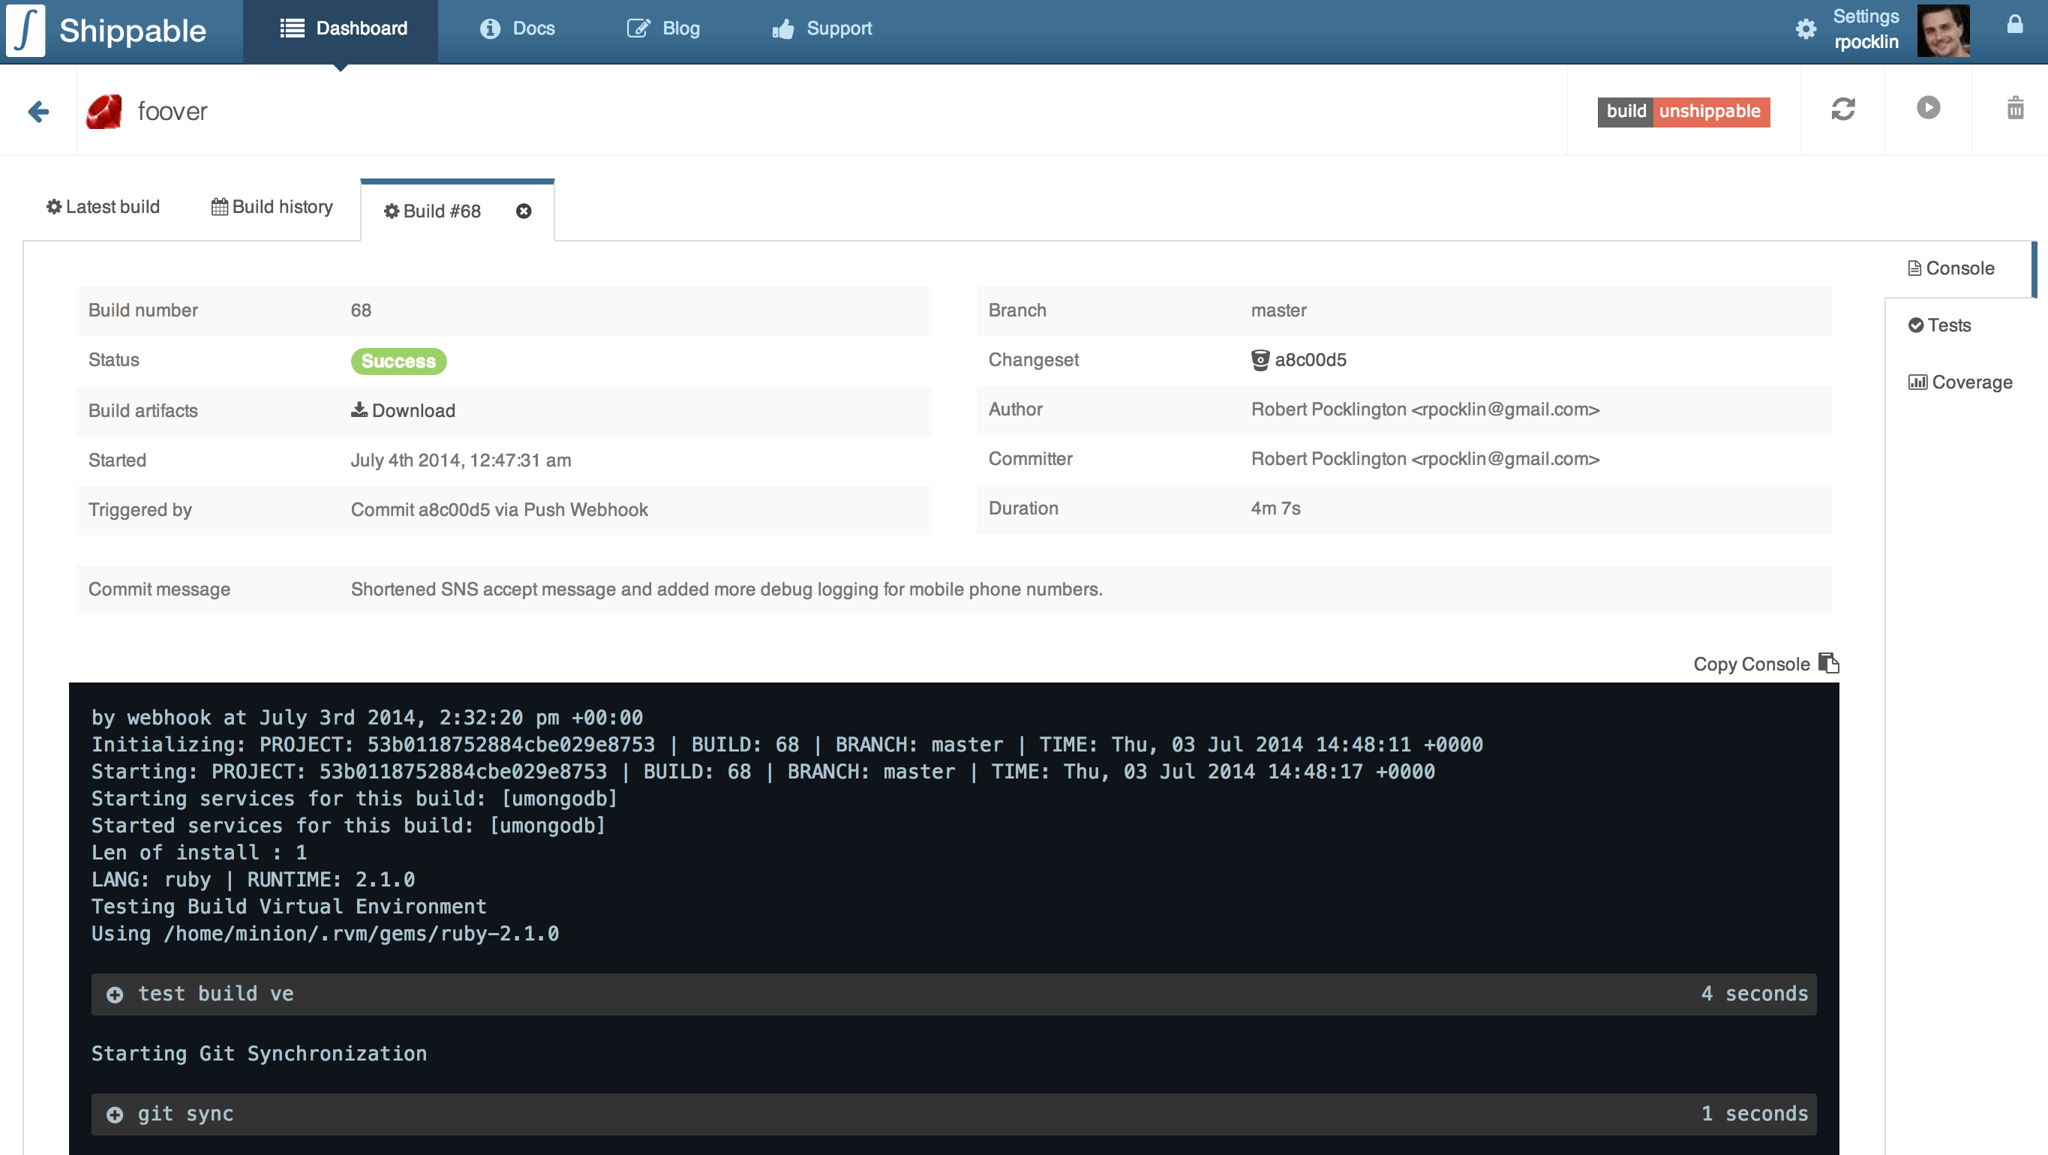Screen dimensions: 2048x1155
Task: Select the commit message text
Action: click(x=726, y=589)
